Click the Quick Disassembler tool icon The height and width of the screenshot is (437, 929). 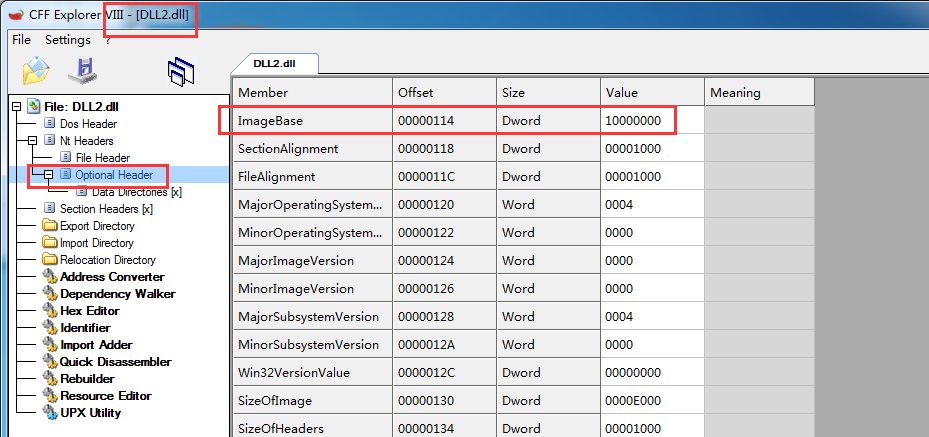pos(50,361)
